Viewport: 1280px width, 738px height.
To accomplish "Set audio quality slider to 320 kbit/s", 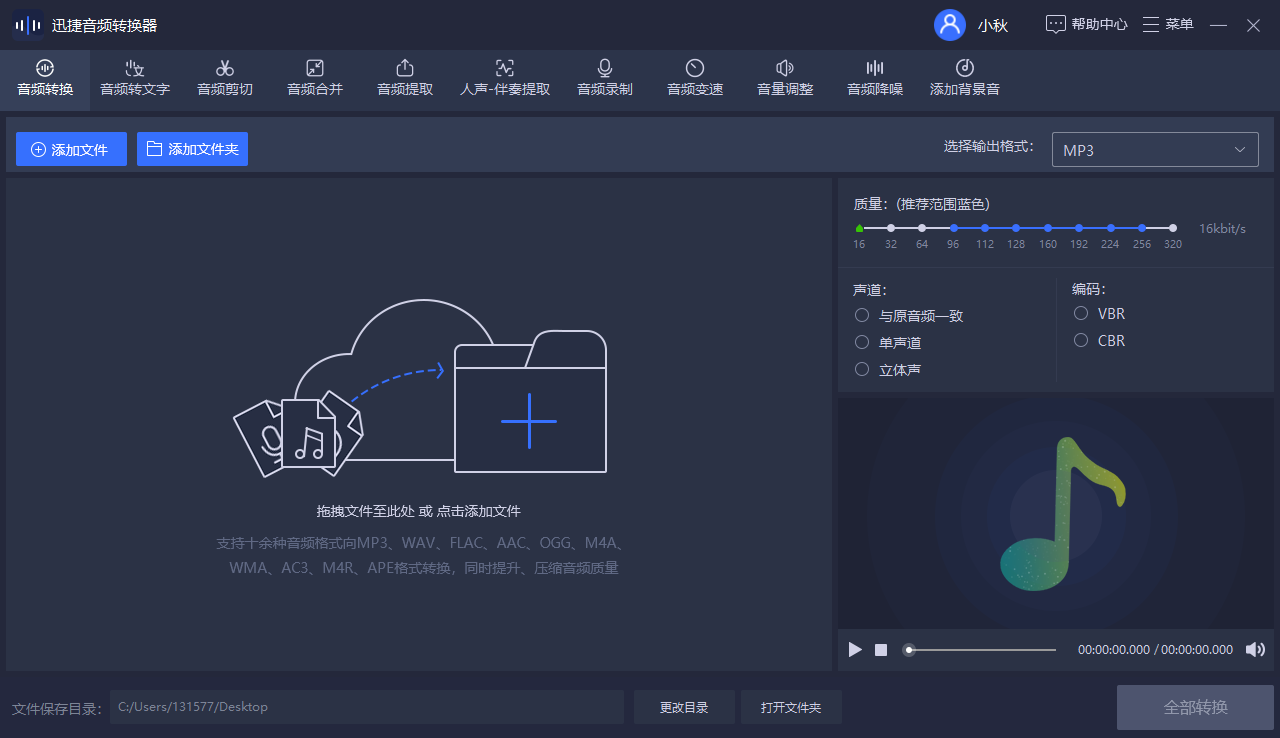I will (1172, 227).
